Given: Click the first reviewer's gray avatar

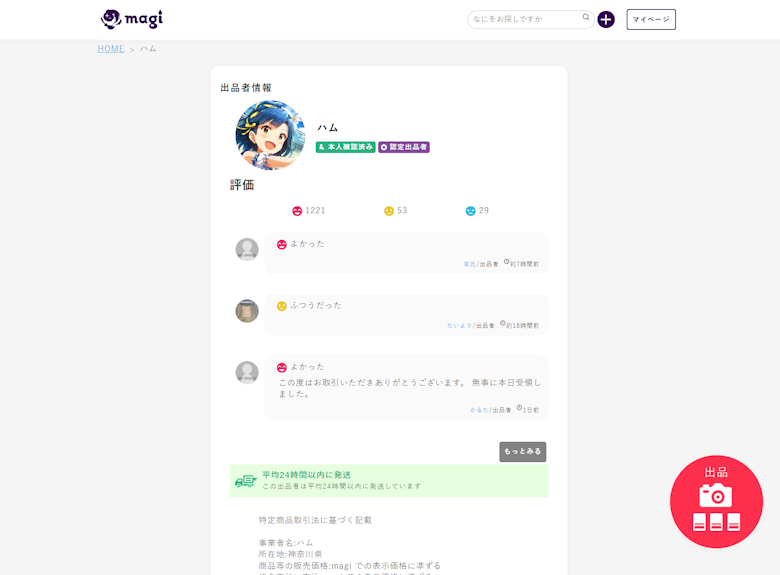Looking at the screenshot, I should 247,249.
